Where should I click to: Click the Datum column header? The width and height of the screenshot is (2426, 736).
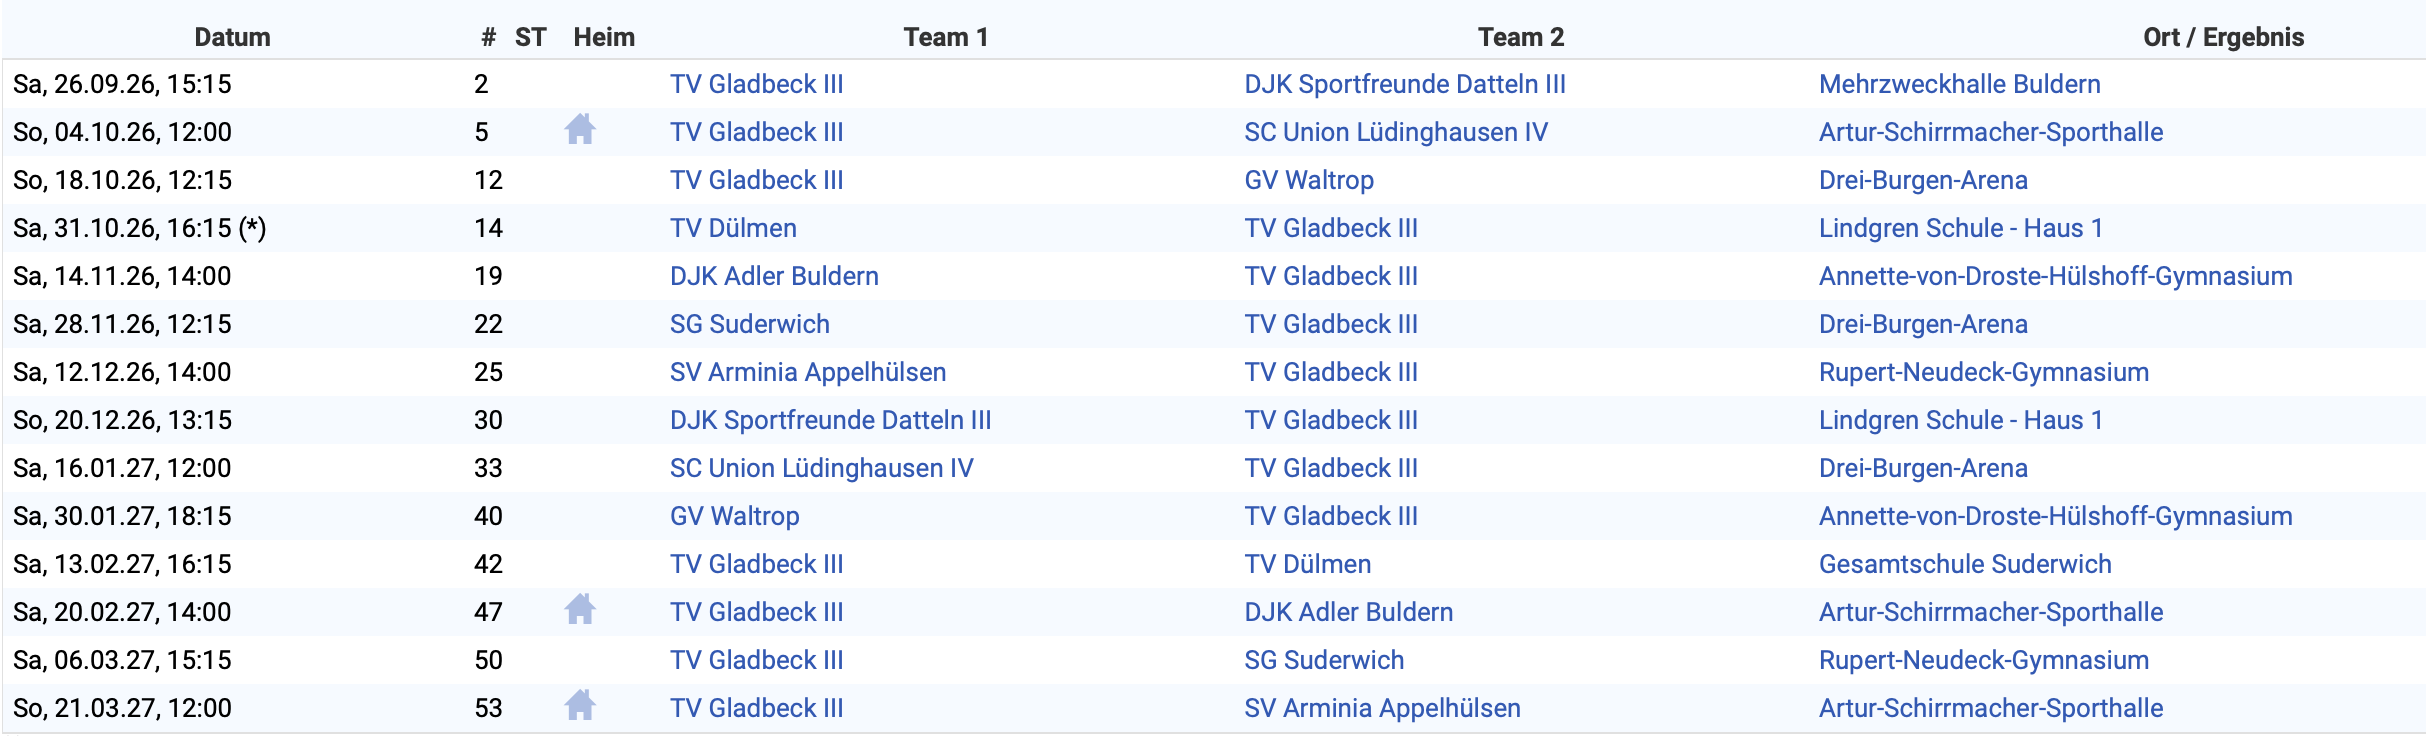pyautogui.click(x=232, y=37)
